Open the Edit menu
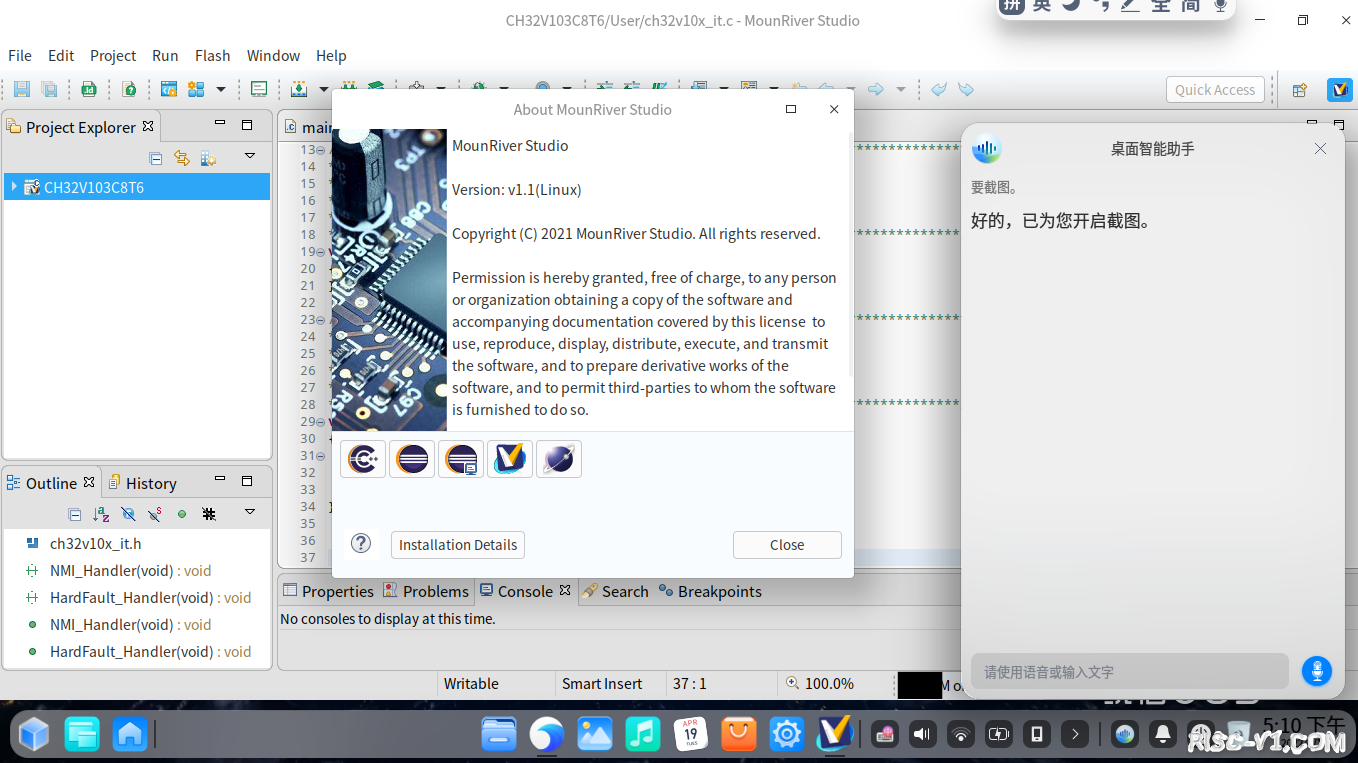Viewport: 1358px width, 763px height. pyautogui.click(x=61, y=56)
